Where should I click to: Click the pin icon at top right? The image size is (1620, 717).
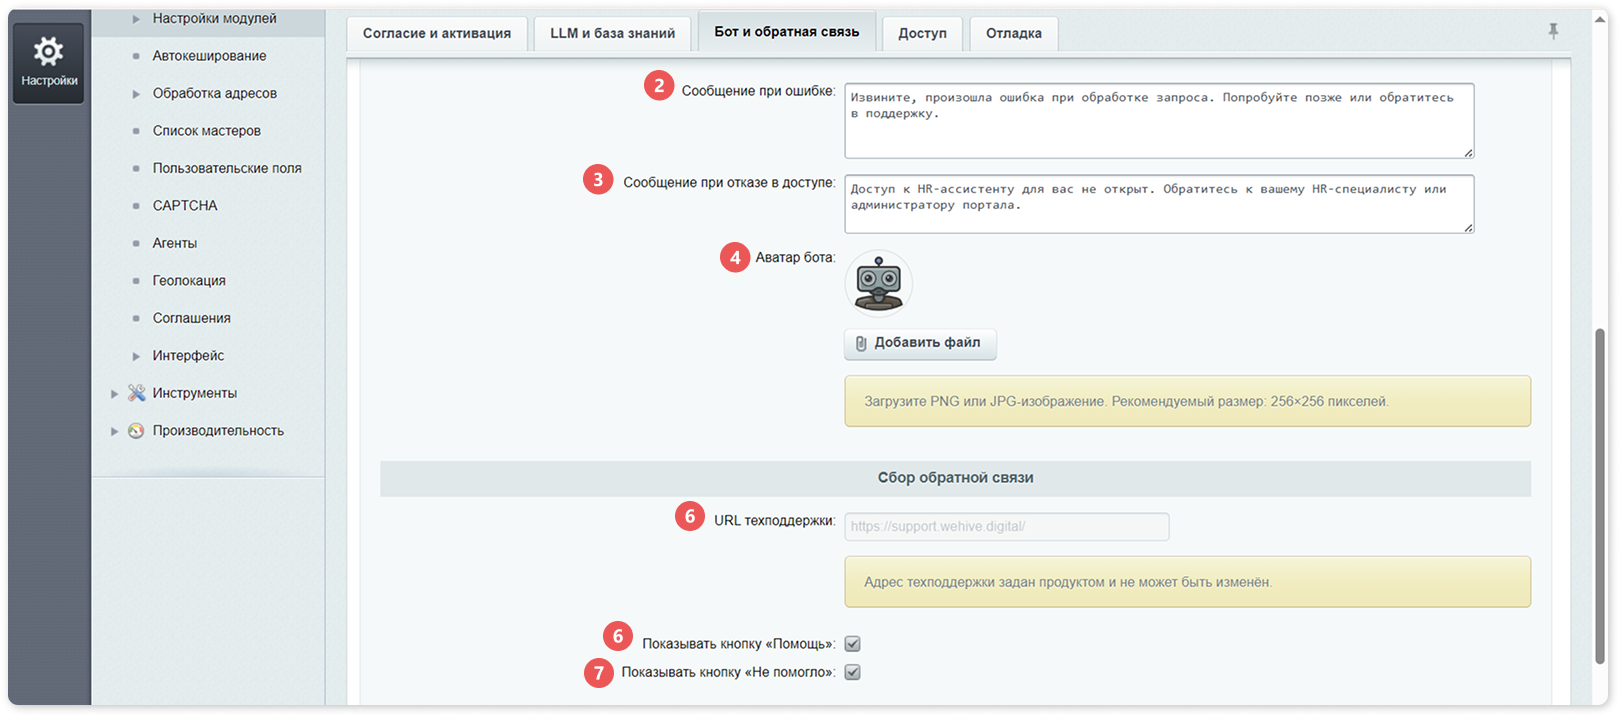coord(1553,32)
